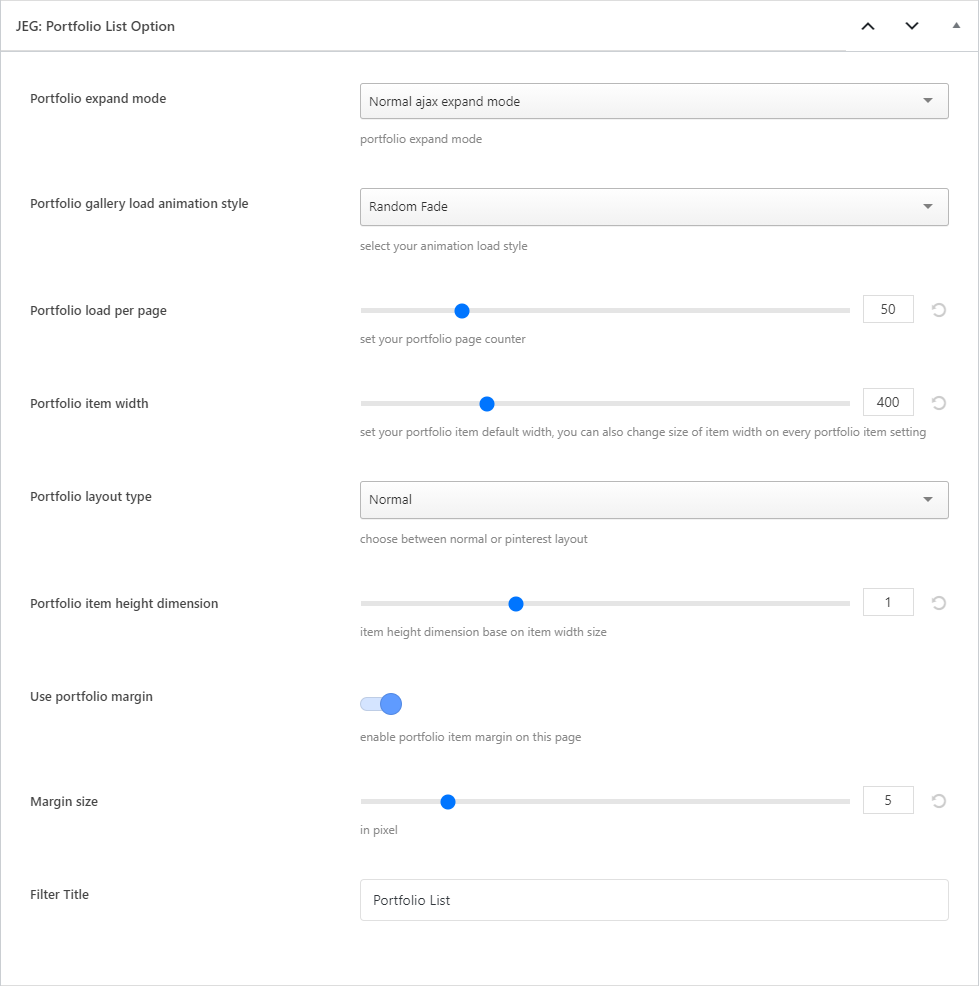Focus the Portfolio load per page number box
The height and width of the screenshot is (986, 979).
(x=887, y=310)
